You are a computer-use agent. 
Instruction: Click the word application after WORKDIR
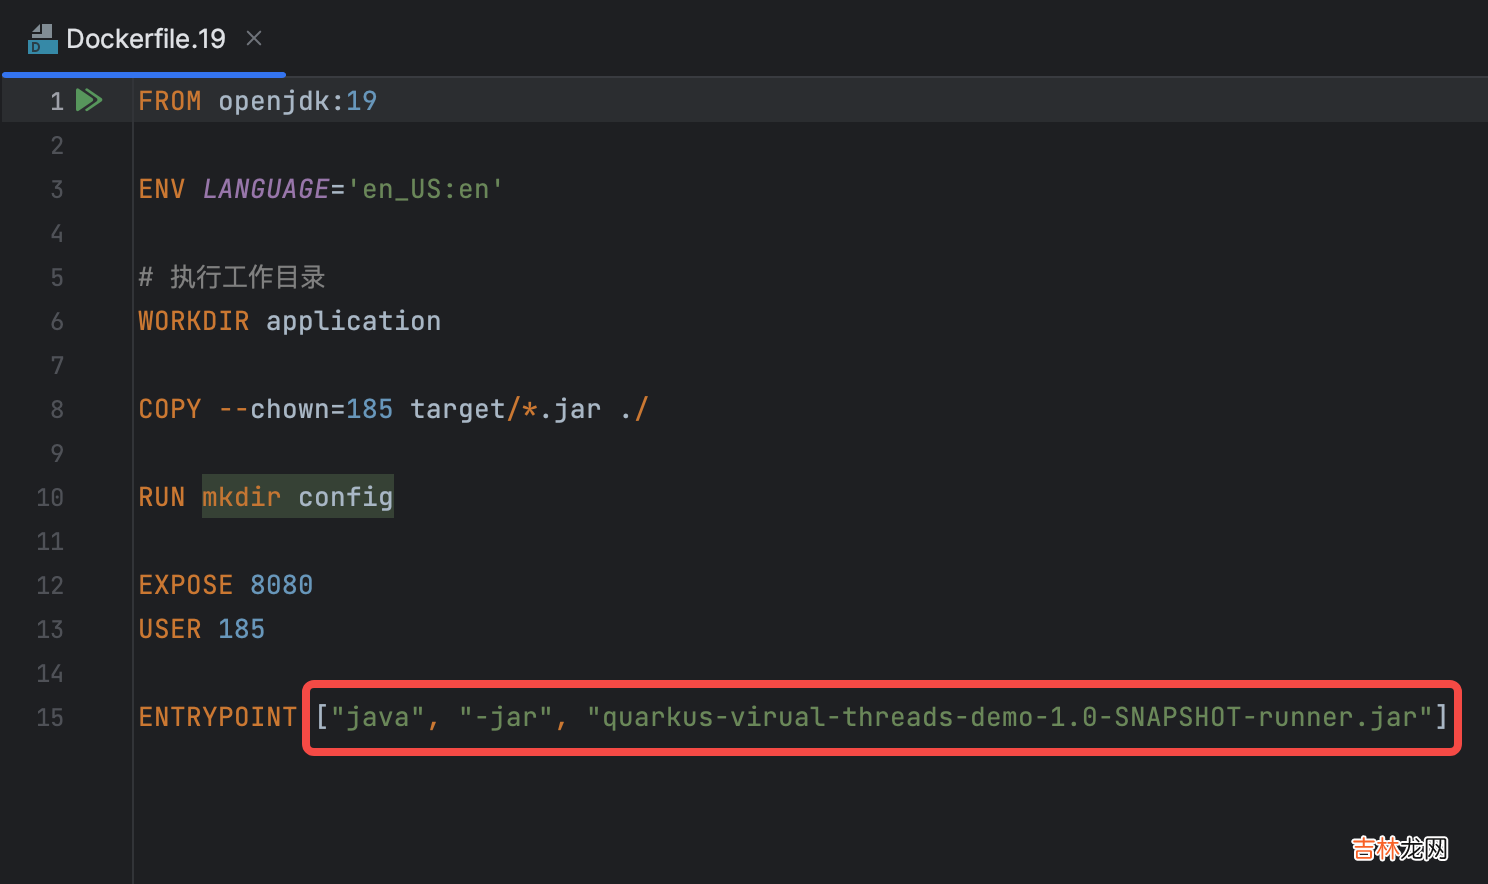click(x=353, y=321)
